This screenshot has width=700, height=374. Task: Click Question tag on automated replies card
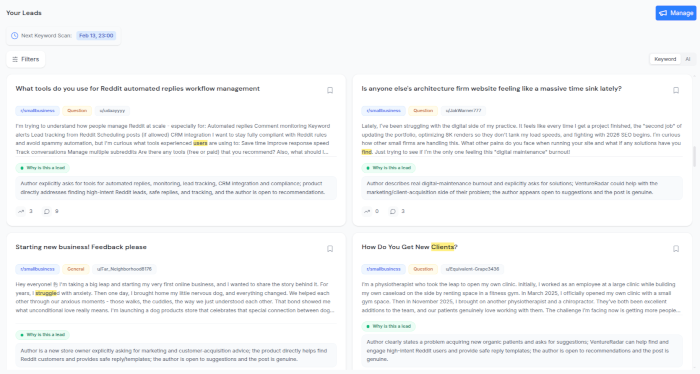click(77, 110)
